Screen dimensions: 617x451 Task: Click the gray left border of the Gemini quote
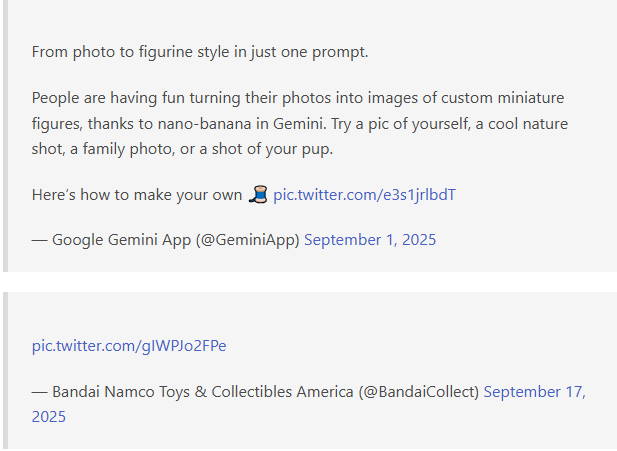4,135
